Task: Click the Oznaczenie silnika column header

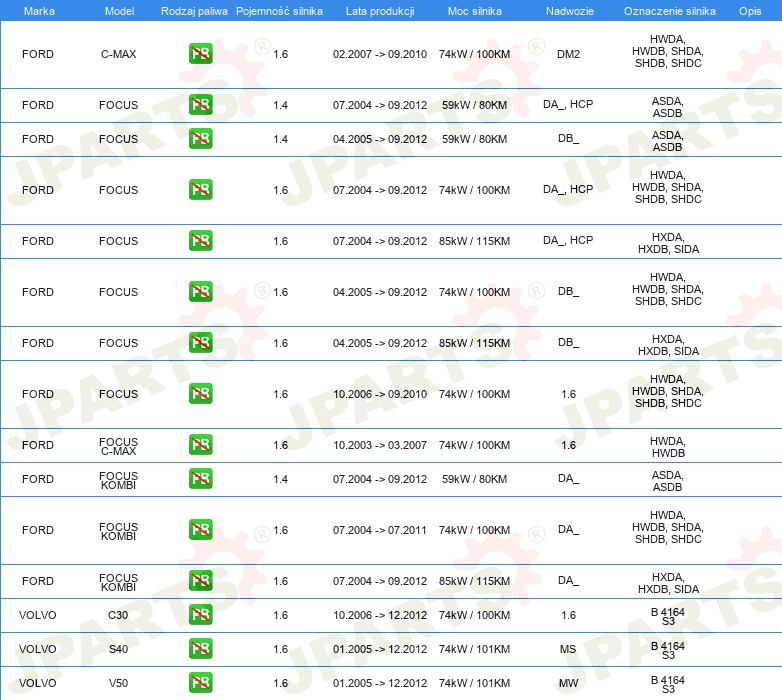Action: tap(669, 11)
